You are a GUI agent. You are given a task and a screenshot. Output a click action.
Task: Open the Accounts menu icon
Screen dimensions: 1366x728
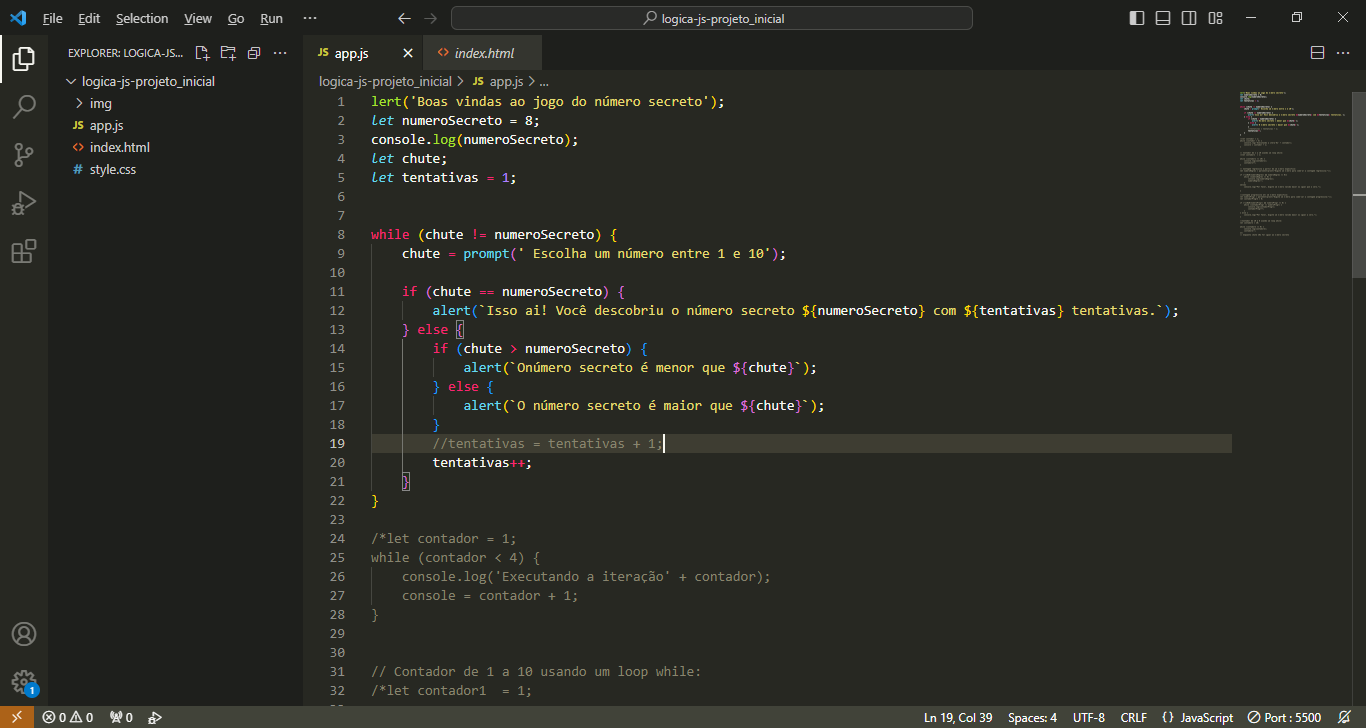click(x=24, y=634)
